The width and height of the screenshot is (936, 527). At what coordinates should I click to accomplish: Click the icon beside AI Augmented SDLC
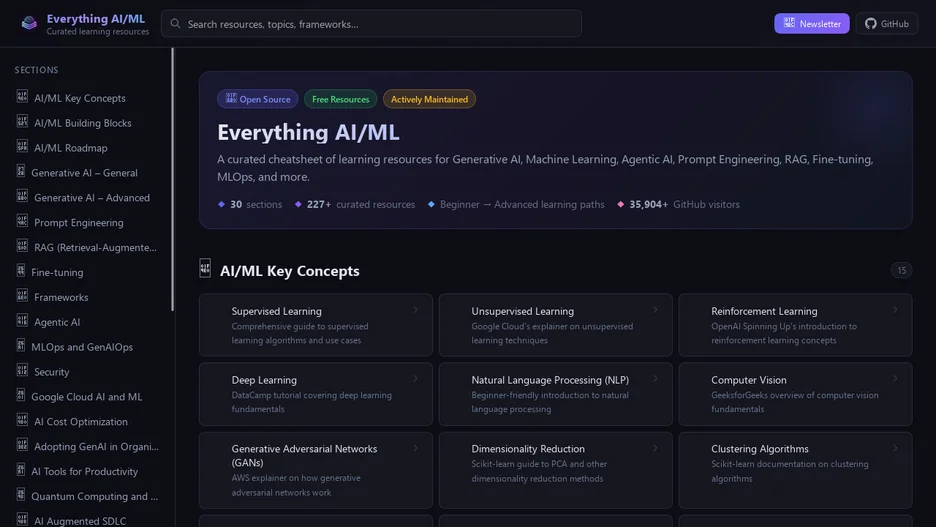[x=22, y=519]
